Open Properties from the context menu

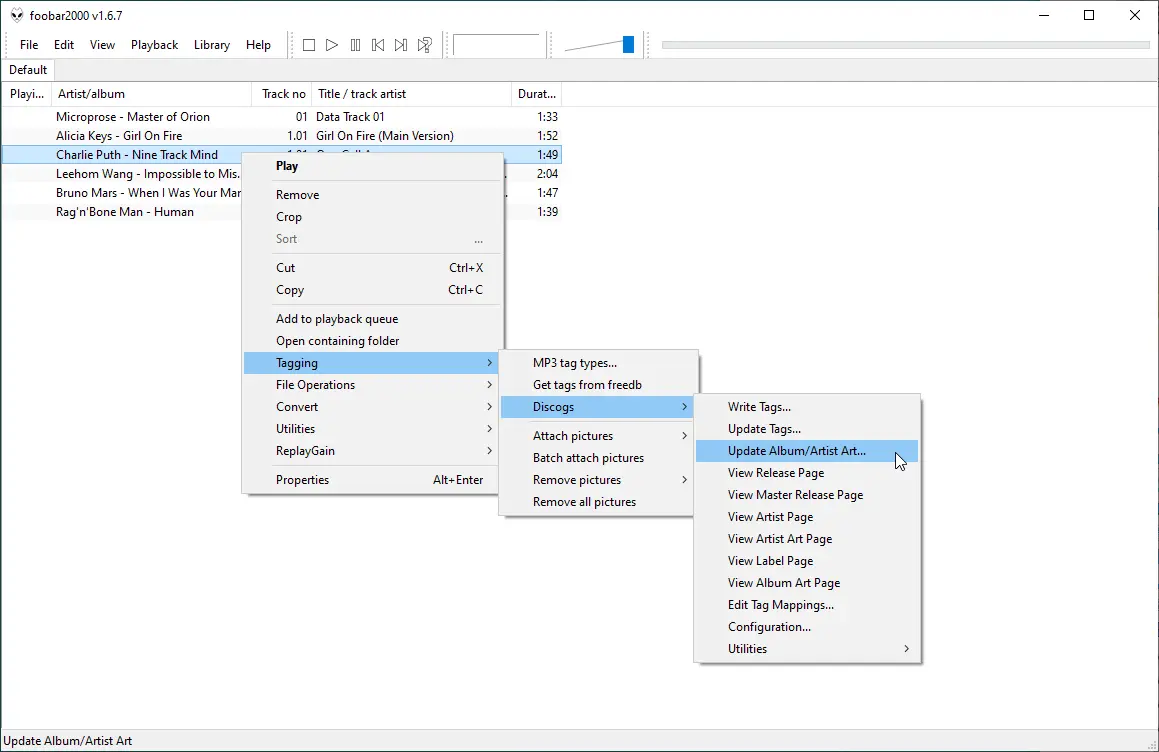tap(302, 480)
